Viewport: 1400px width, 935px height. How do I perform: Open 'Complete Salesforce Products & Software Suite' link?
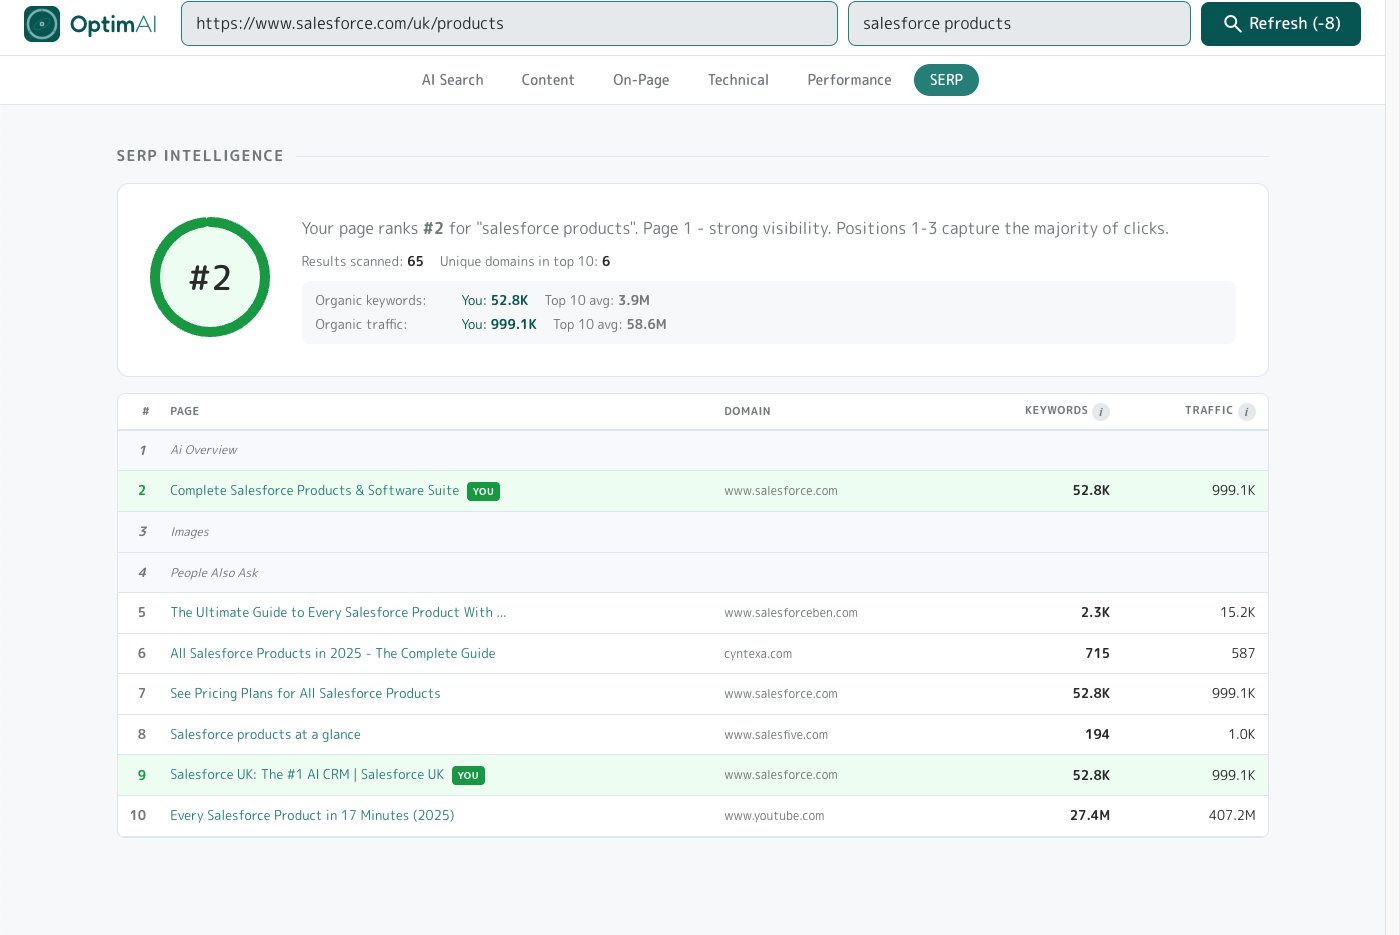coord(315,491)
